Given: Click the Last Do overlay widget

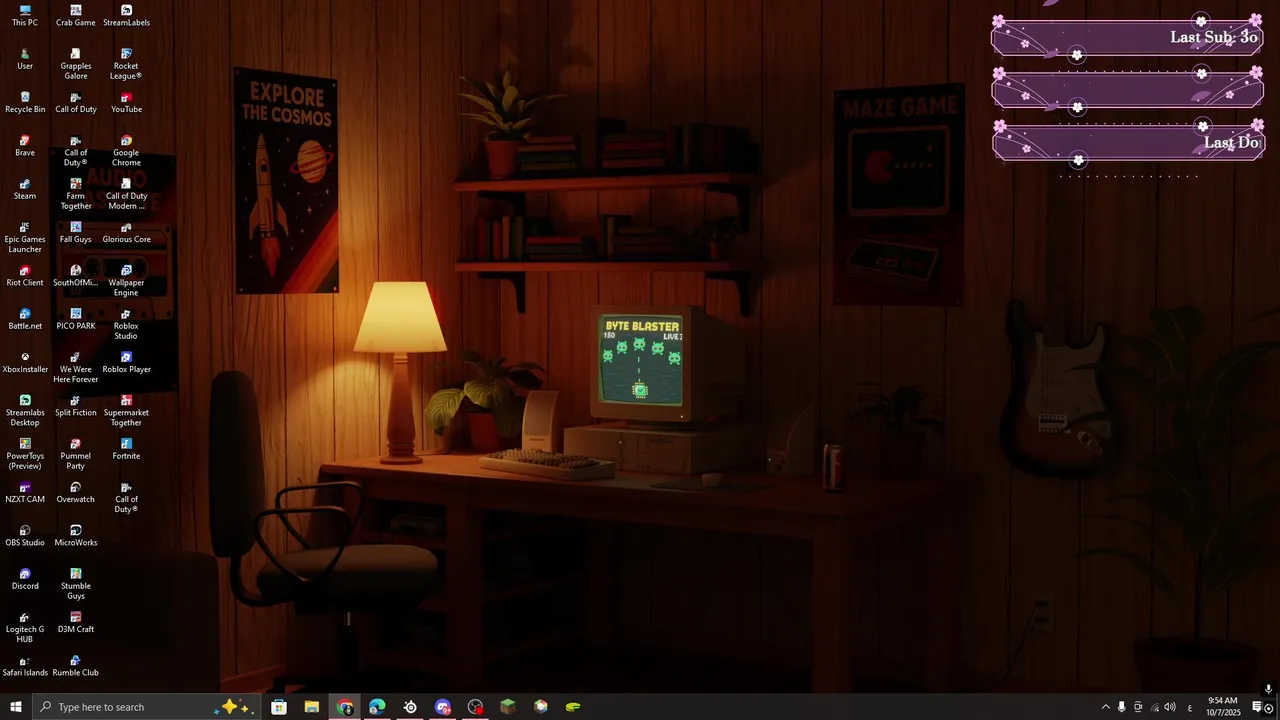Looking at the screenshot, I should click(1128, 142).
